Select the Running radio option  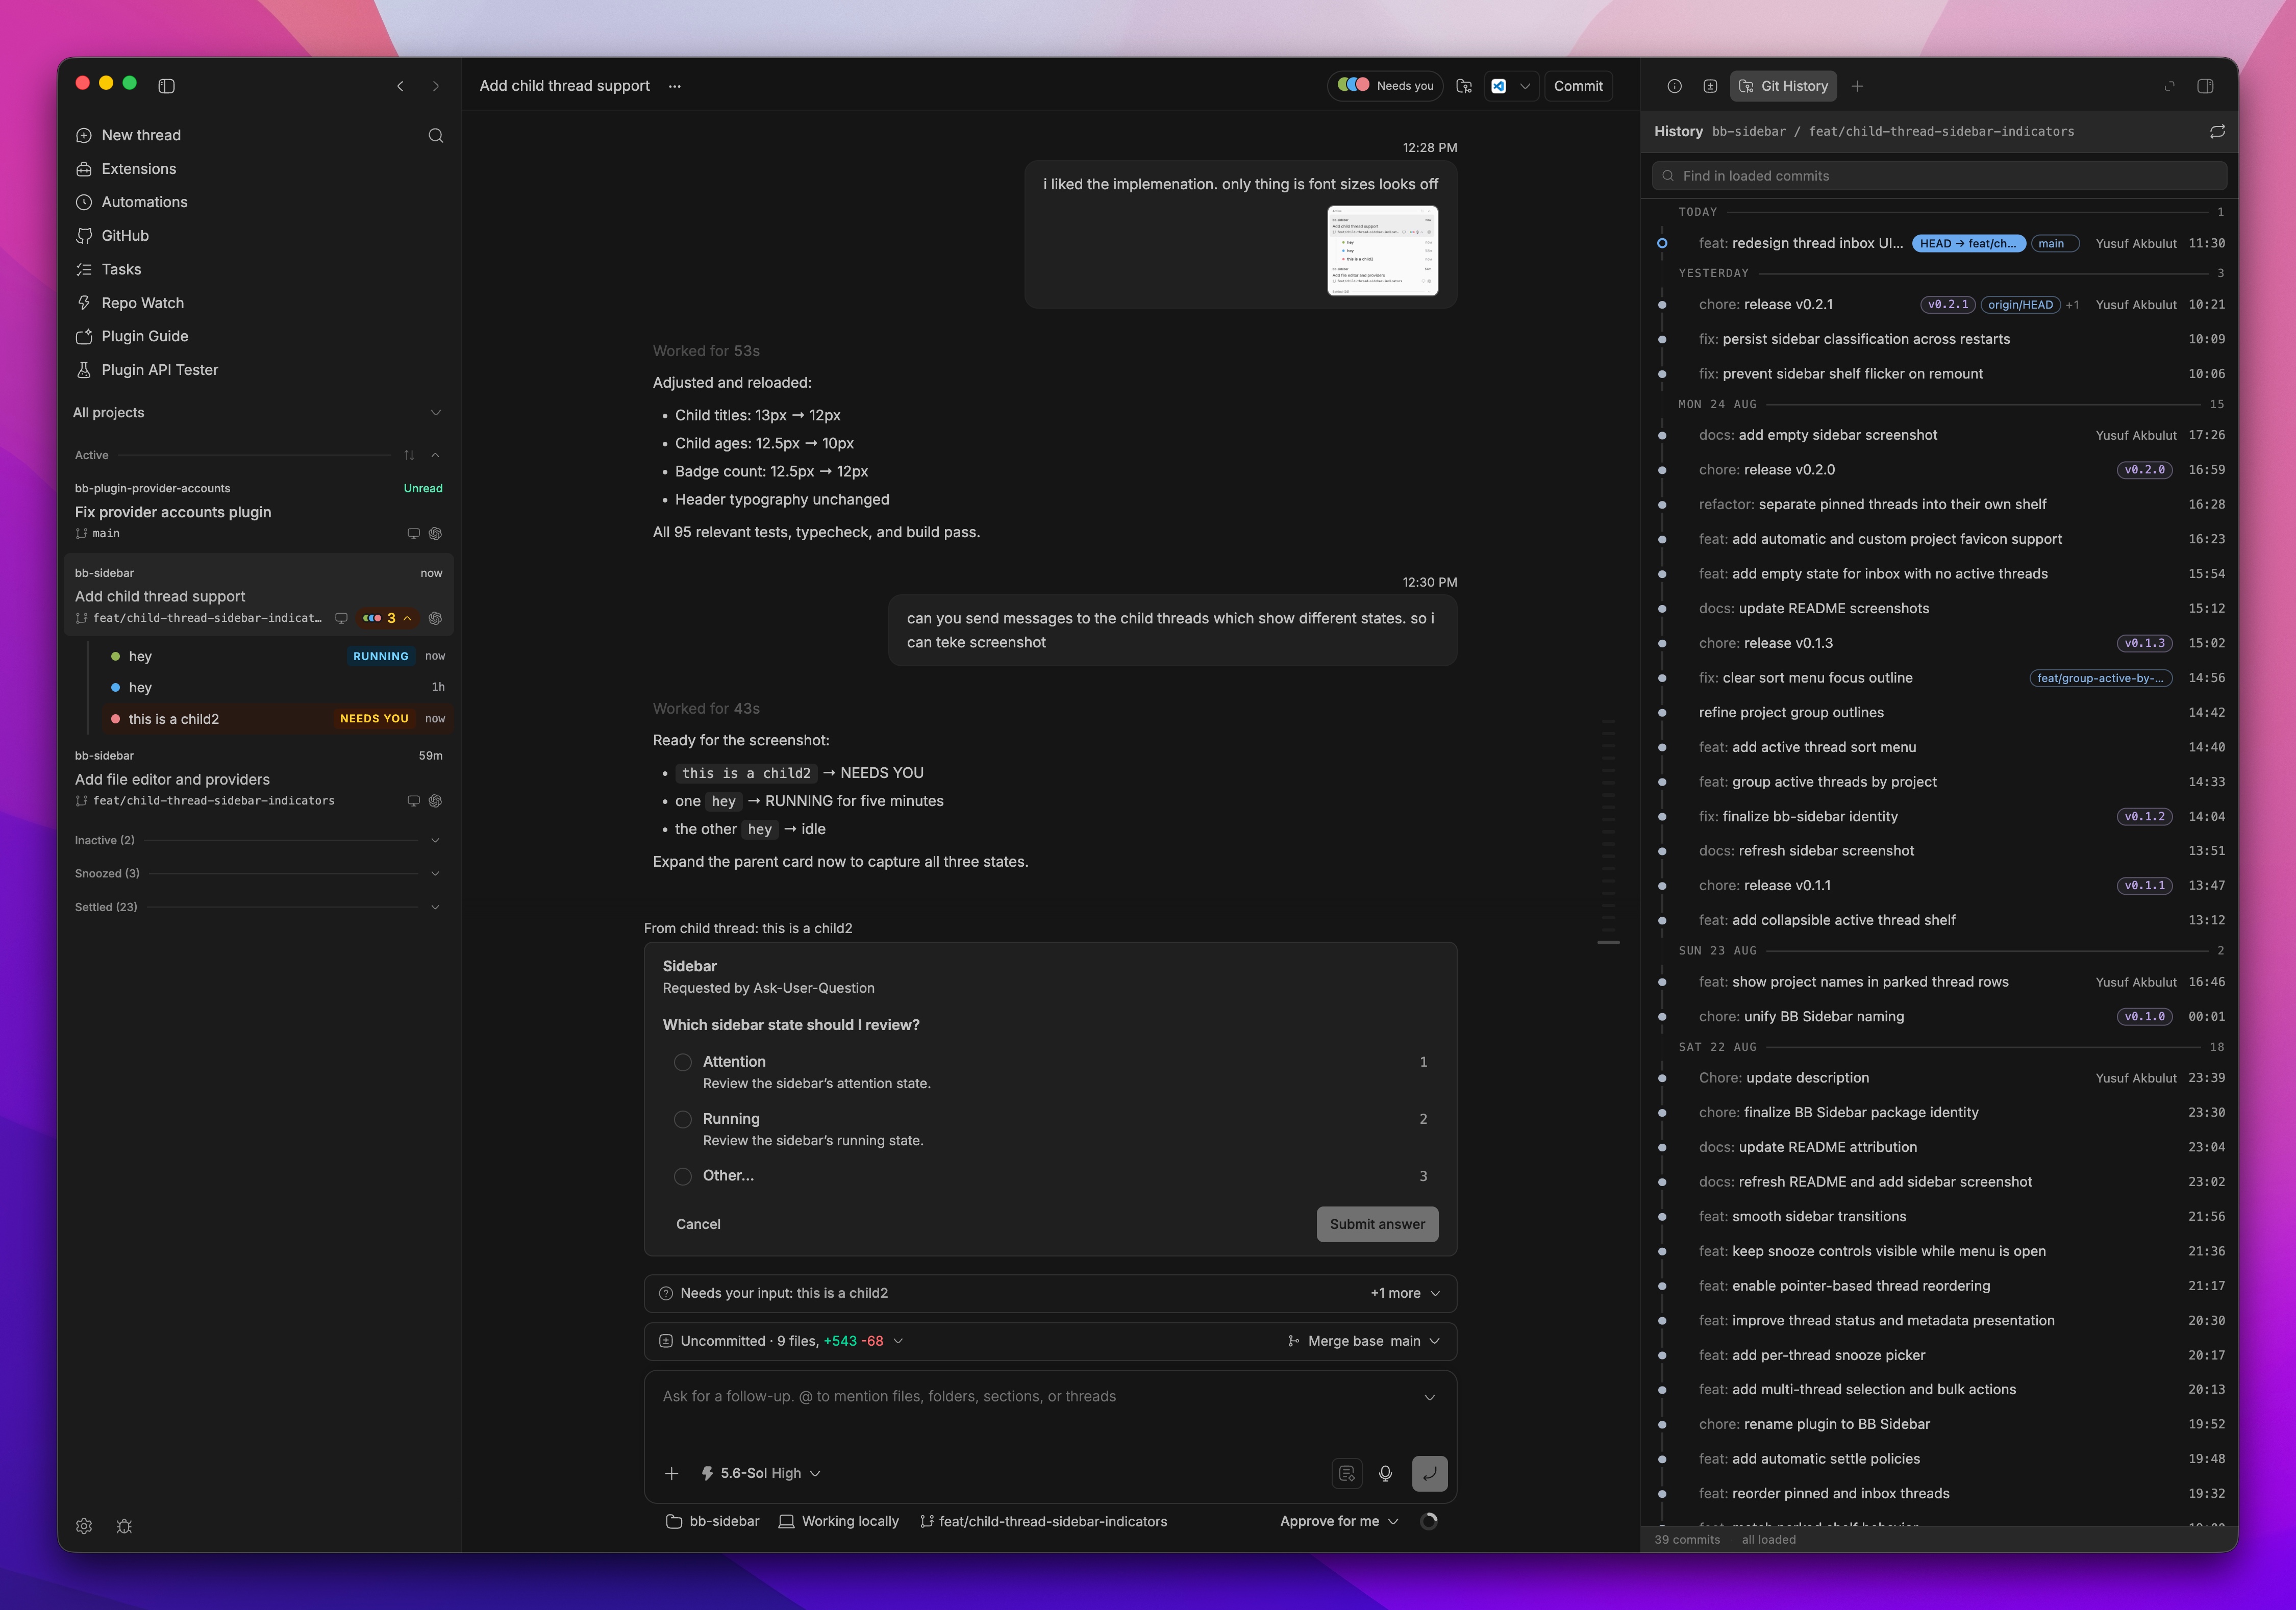(x=683, y=1119)
